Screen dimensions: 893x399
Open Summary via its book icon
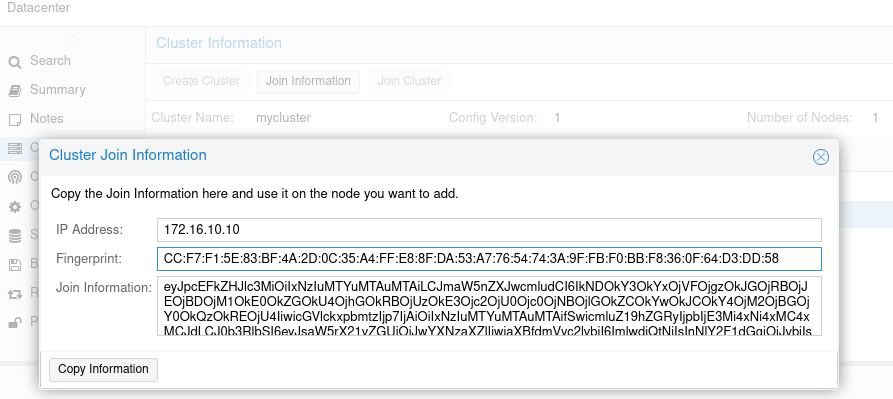[15, 91]
